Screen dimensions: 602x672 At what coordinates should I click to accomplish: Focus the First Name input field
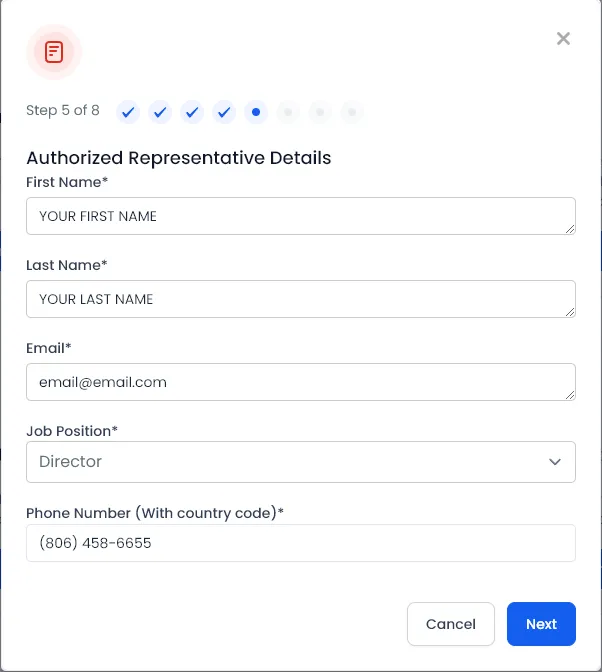coord(301,216)
